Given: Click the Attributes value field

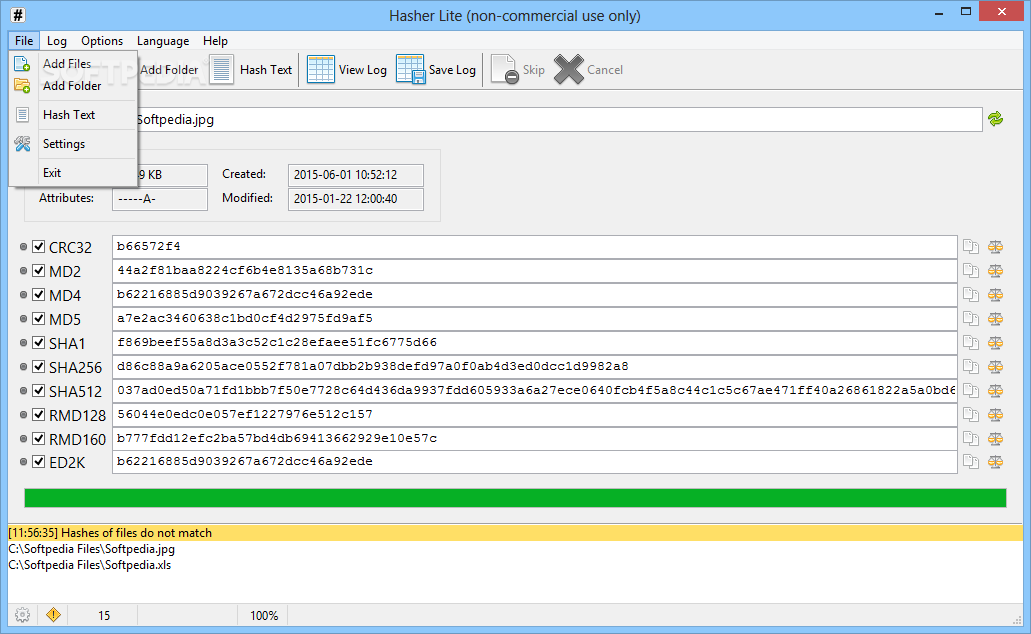Looking at the screenshot, I should pyautogui.click(x=160, y=199).
